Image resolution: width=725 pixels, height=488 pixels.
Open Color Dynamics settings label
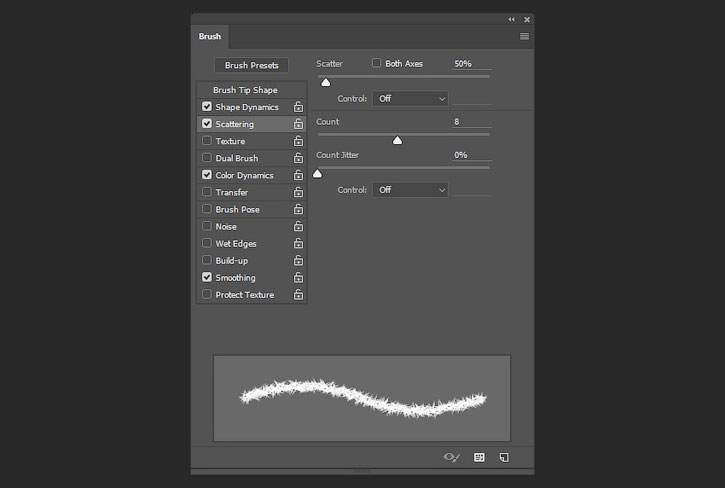(x=244, y=175)
